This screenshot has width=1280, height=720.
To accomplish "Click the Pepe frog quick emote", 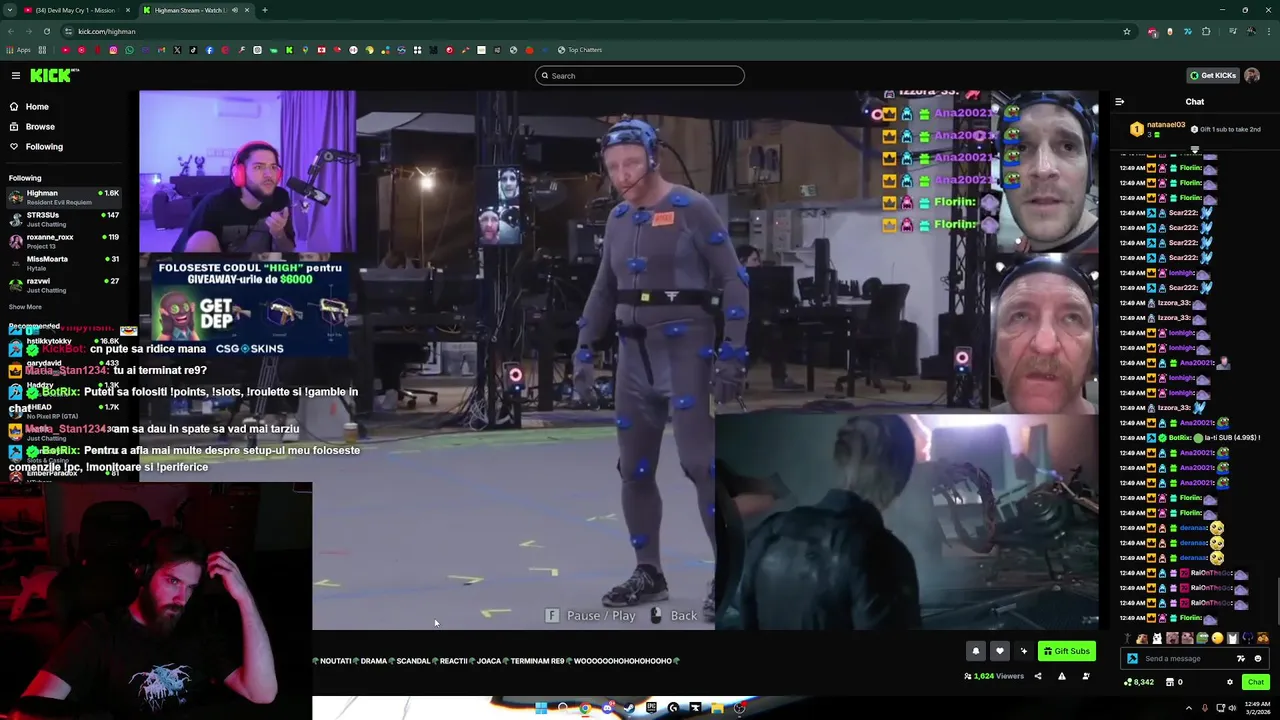I will (1202, 638).
